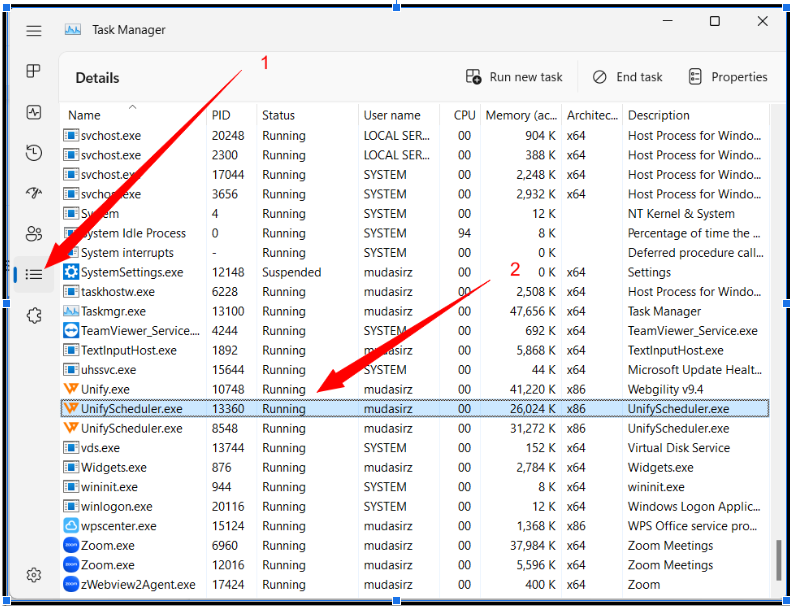
Task: Select the Details list icon
Action: [x=34, y=274]
